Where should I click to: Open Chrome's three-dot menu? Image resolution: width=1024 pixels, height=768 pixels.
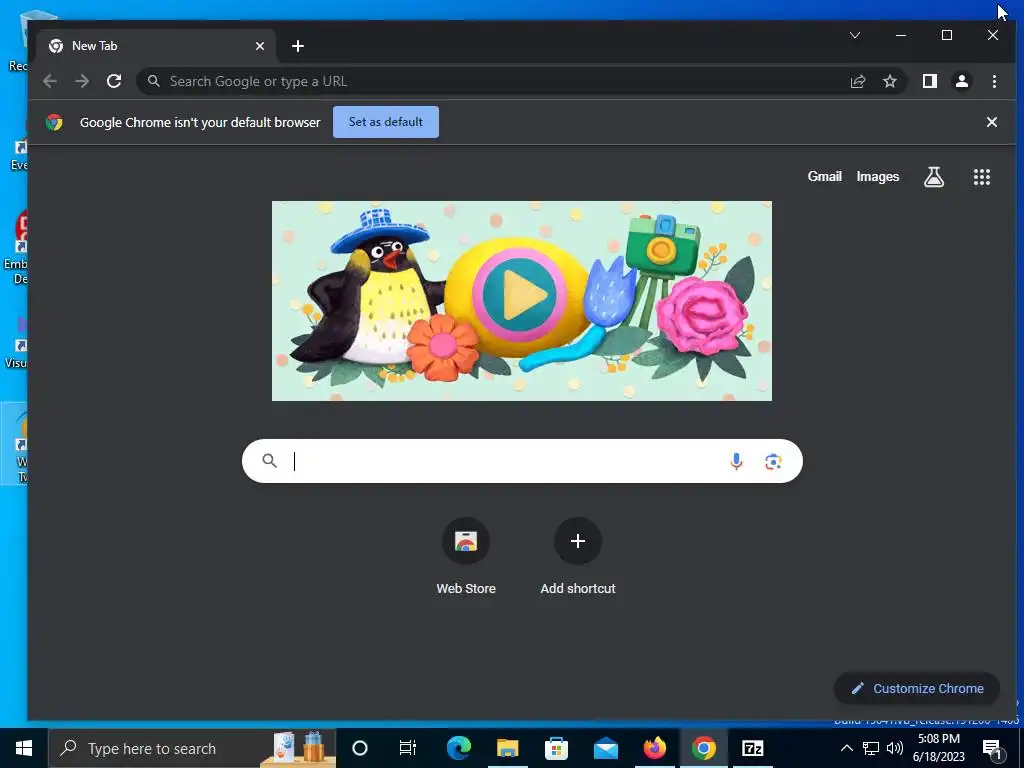tap(994, 81)
